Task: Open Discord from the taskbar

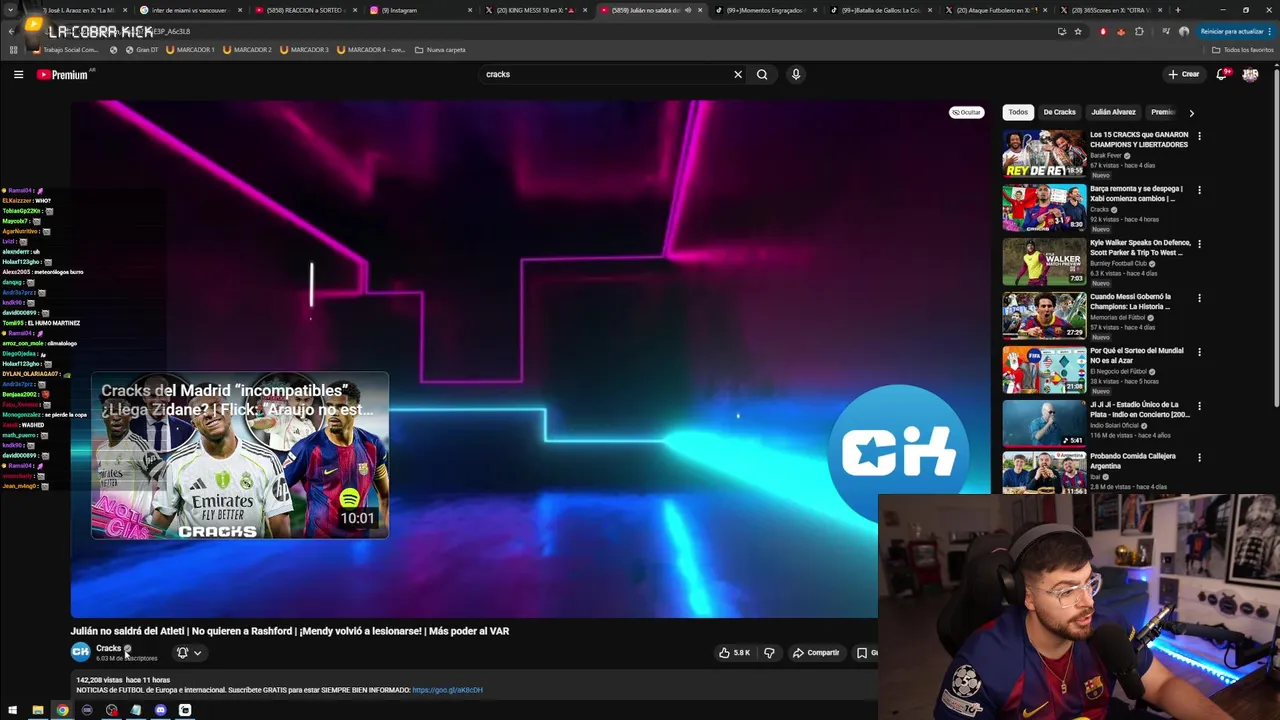Action: tap(160, 710)
